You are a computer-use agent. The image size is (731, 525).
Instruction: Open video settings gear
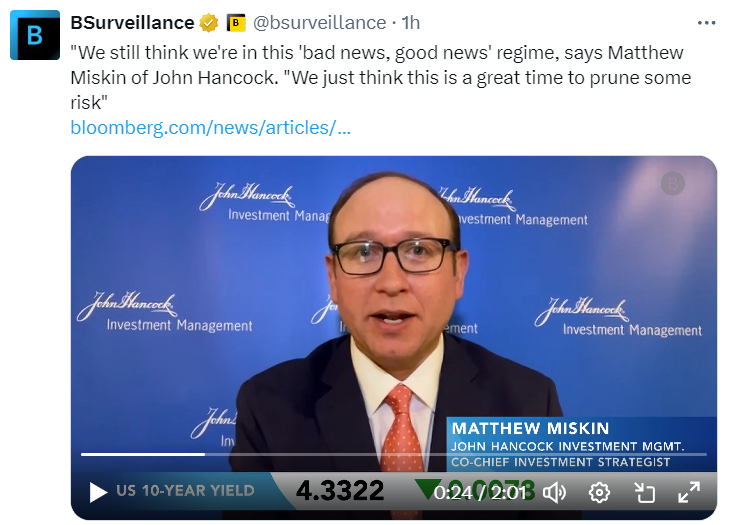[600, 492]
